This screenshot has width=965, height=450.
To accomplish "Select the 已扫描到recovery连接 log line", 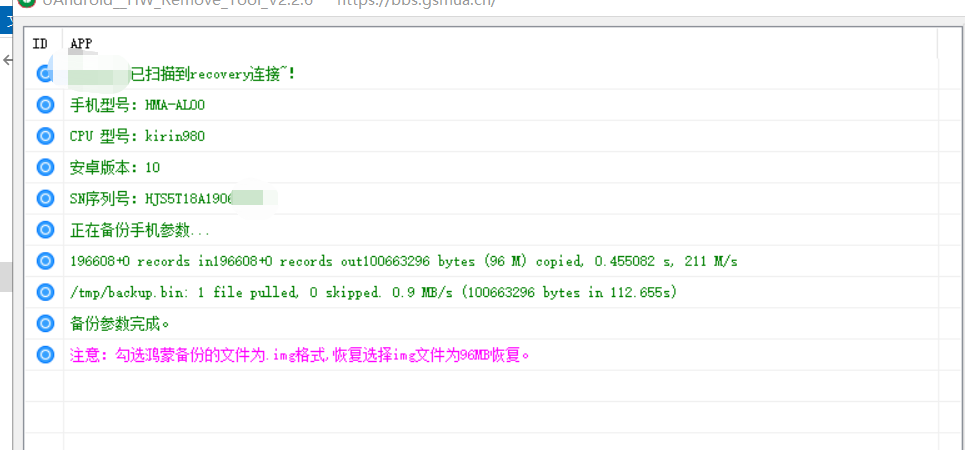I will [x=213, y=74].
